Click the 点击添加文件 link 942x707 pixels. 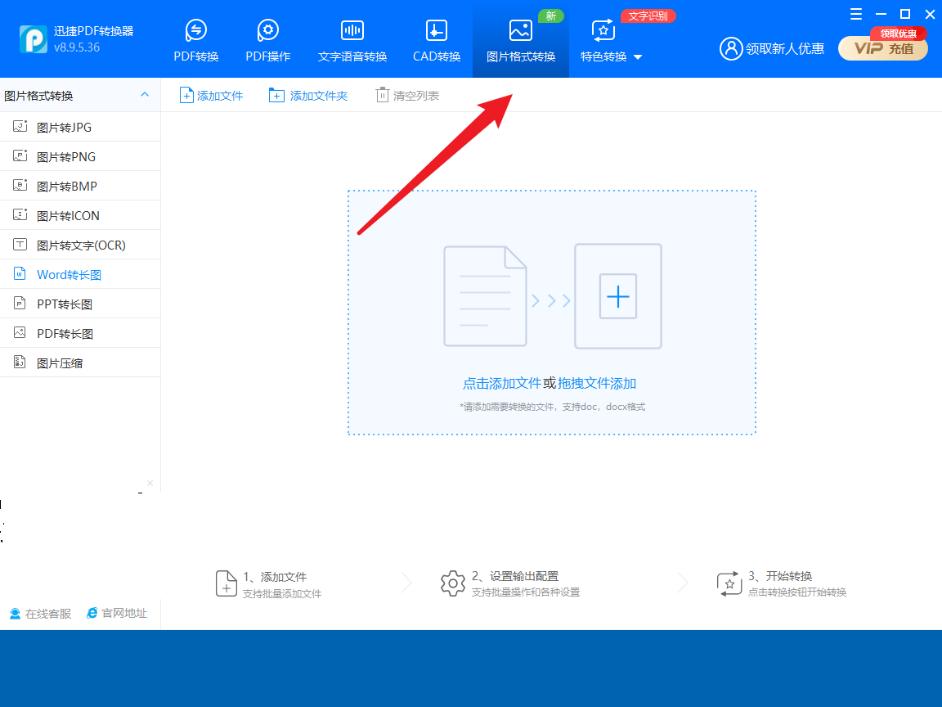[501, 383]
